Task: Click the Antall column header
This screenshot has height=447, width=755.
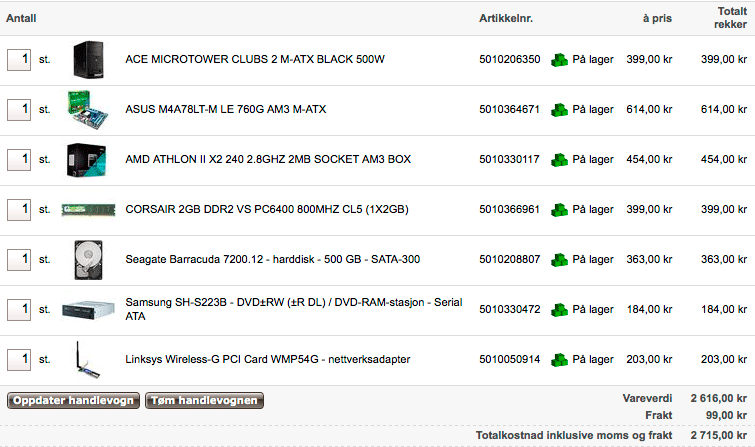Action: (x=21, y=18)
